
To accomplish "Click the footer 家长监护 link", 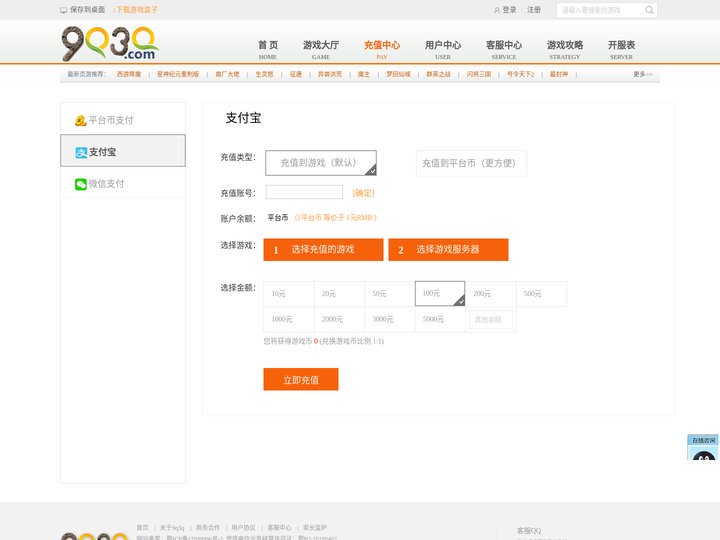I will point(315,528).
